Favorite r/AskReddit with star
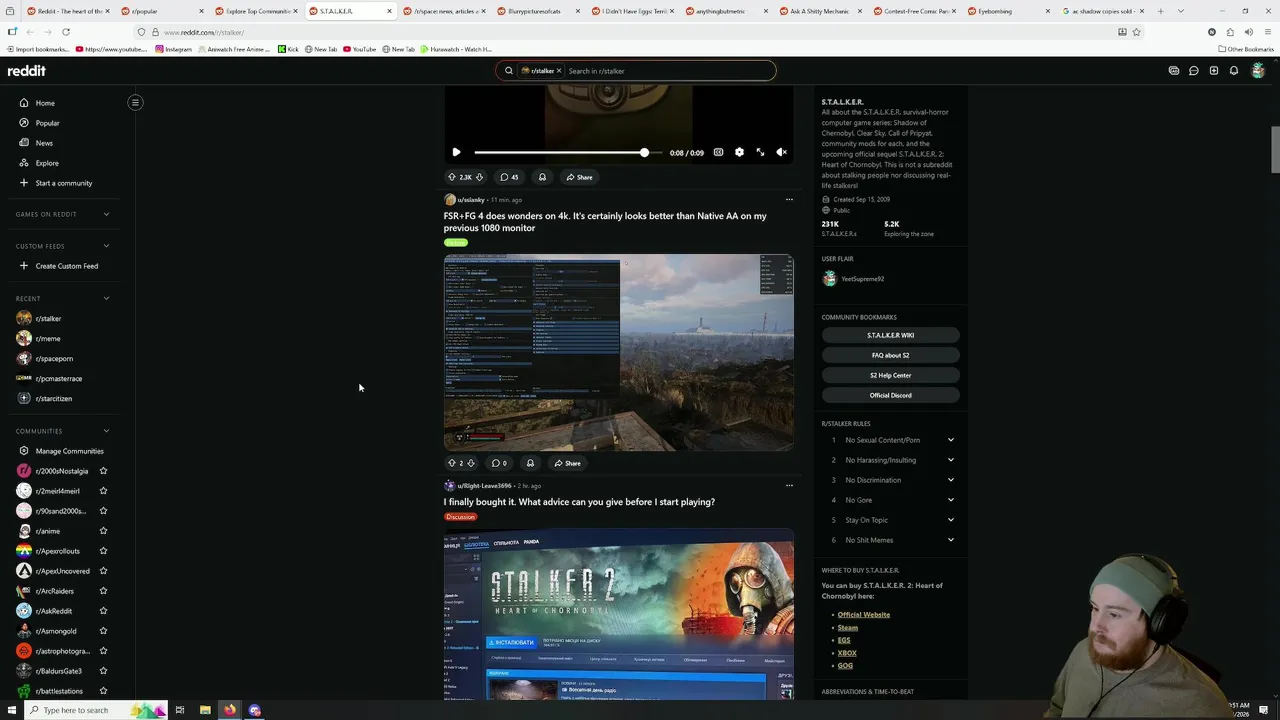Screen dimensions: 1280x720 point(103,611)
